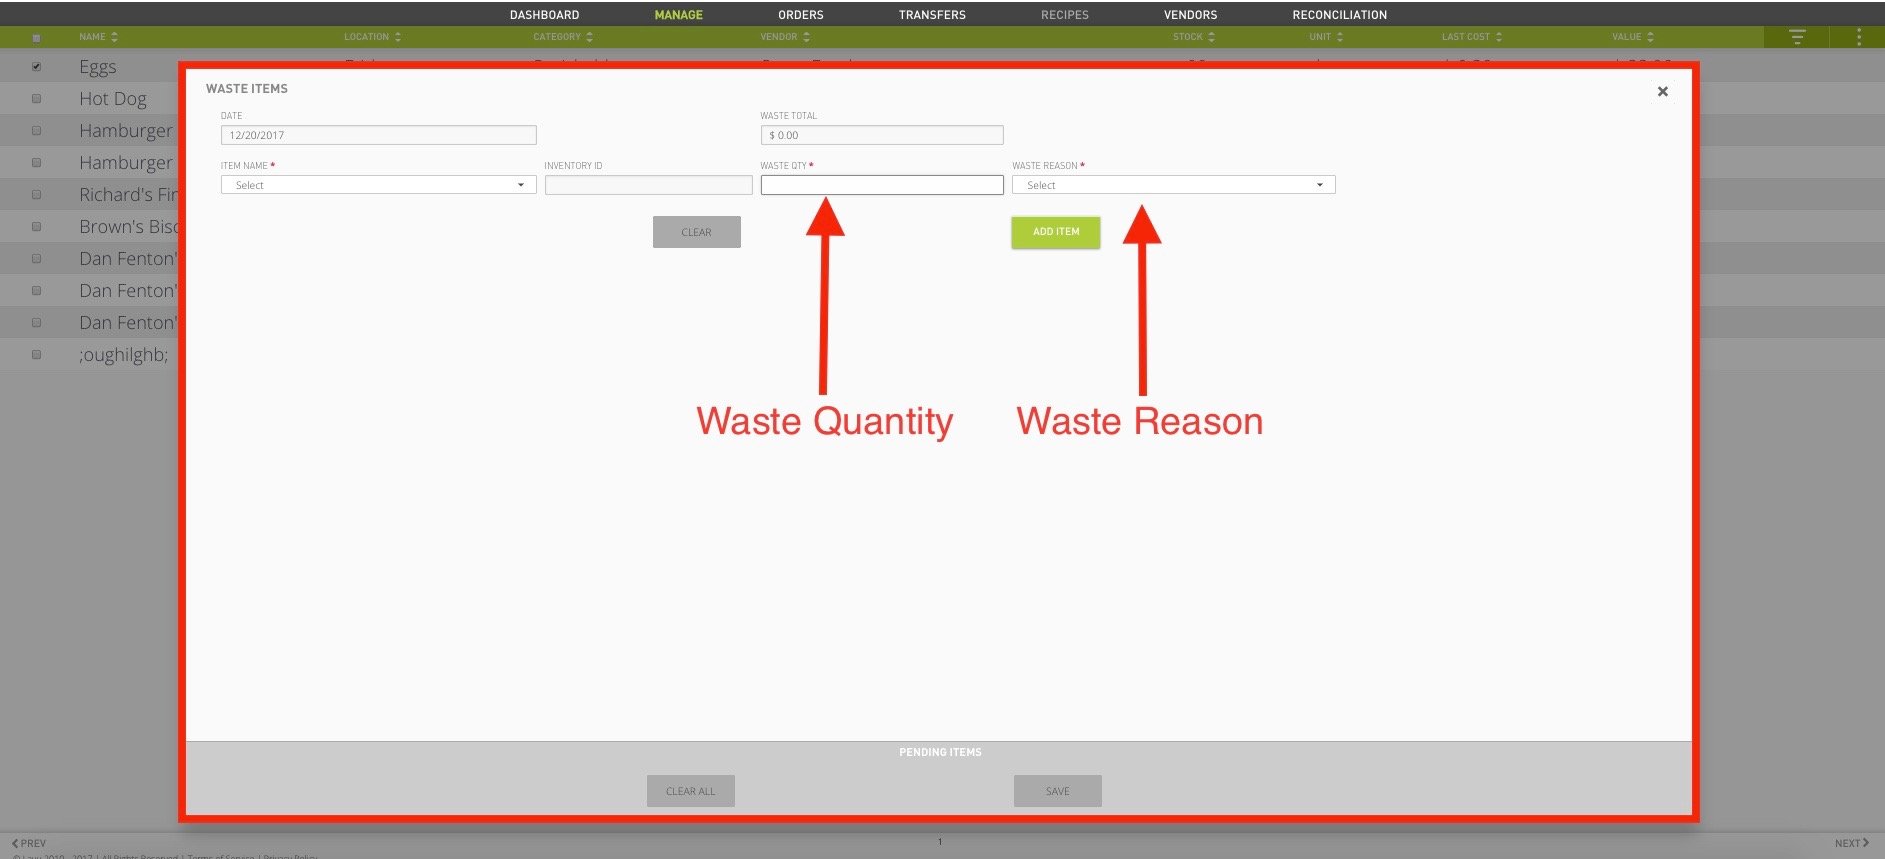
Task: Click the Inventory ID field
Action: [648, 185]
